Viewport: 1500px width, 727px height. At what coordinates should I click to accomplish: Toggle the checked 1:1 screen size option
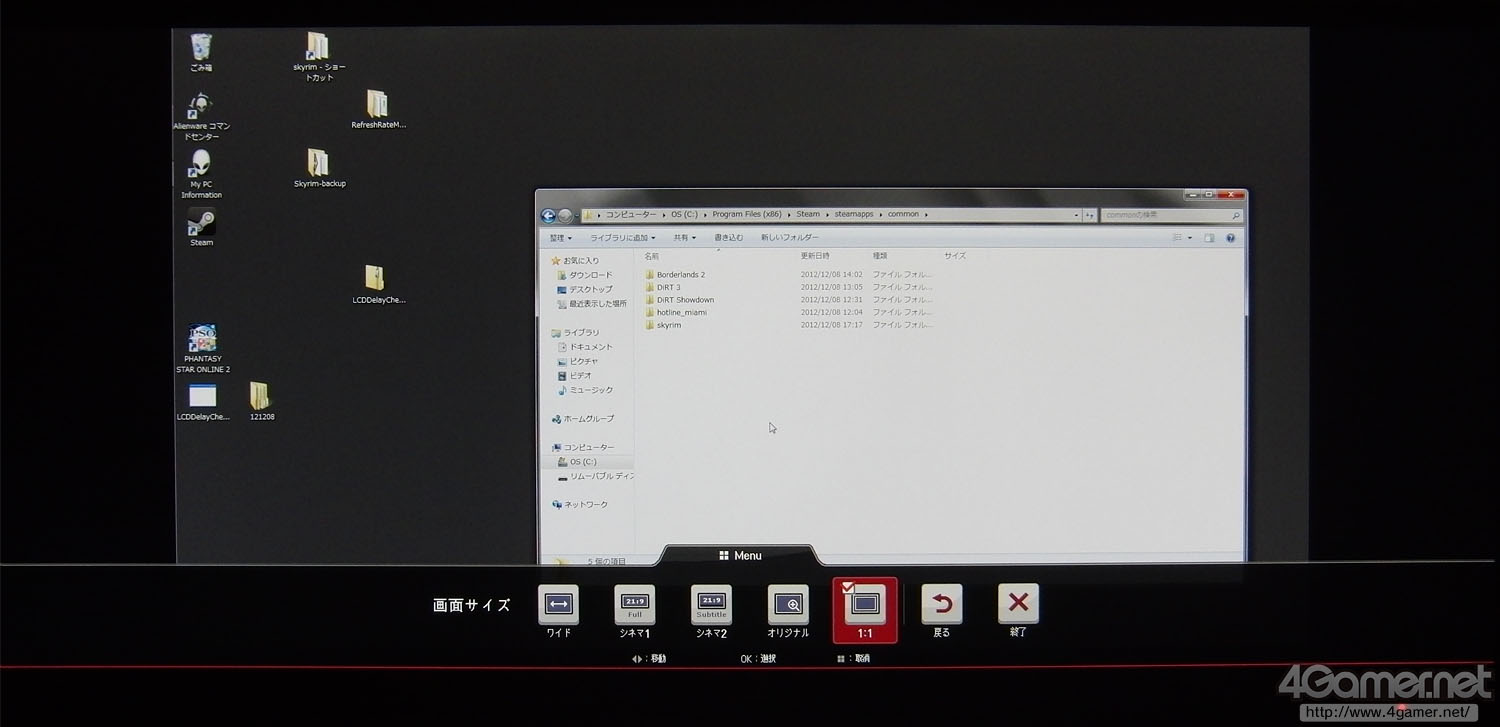pos(865,609)
